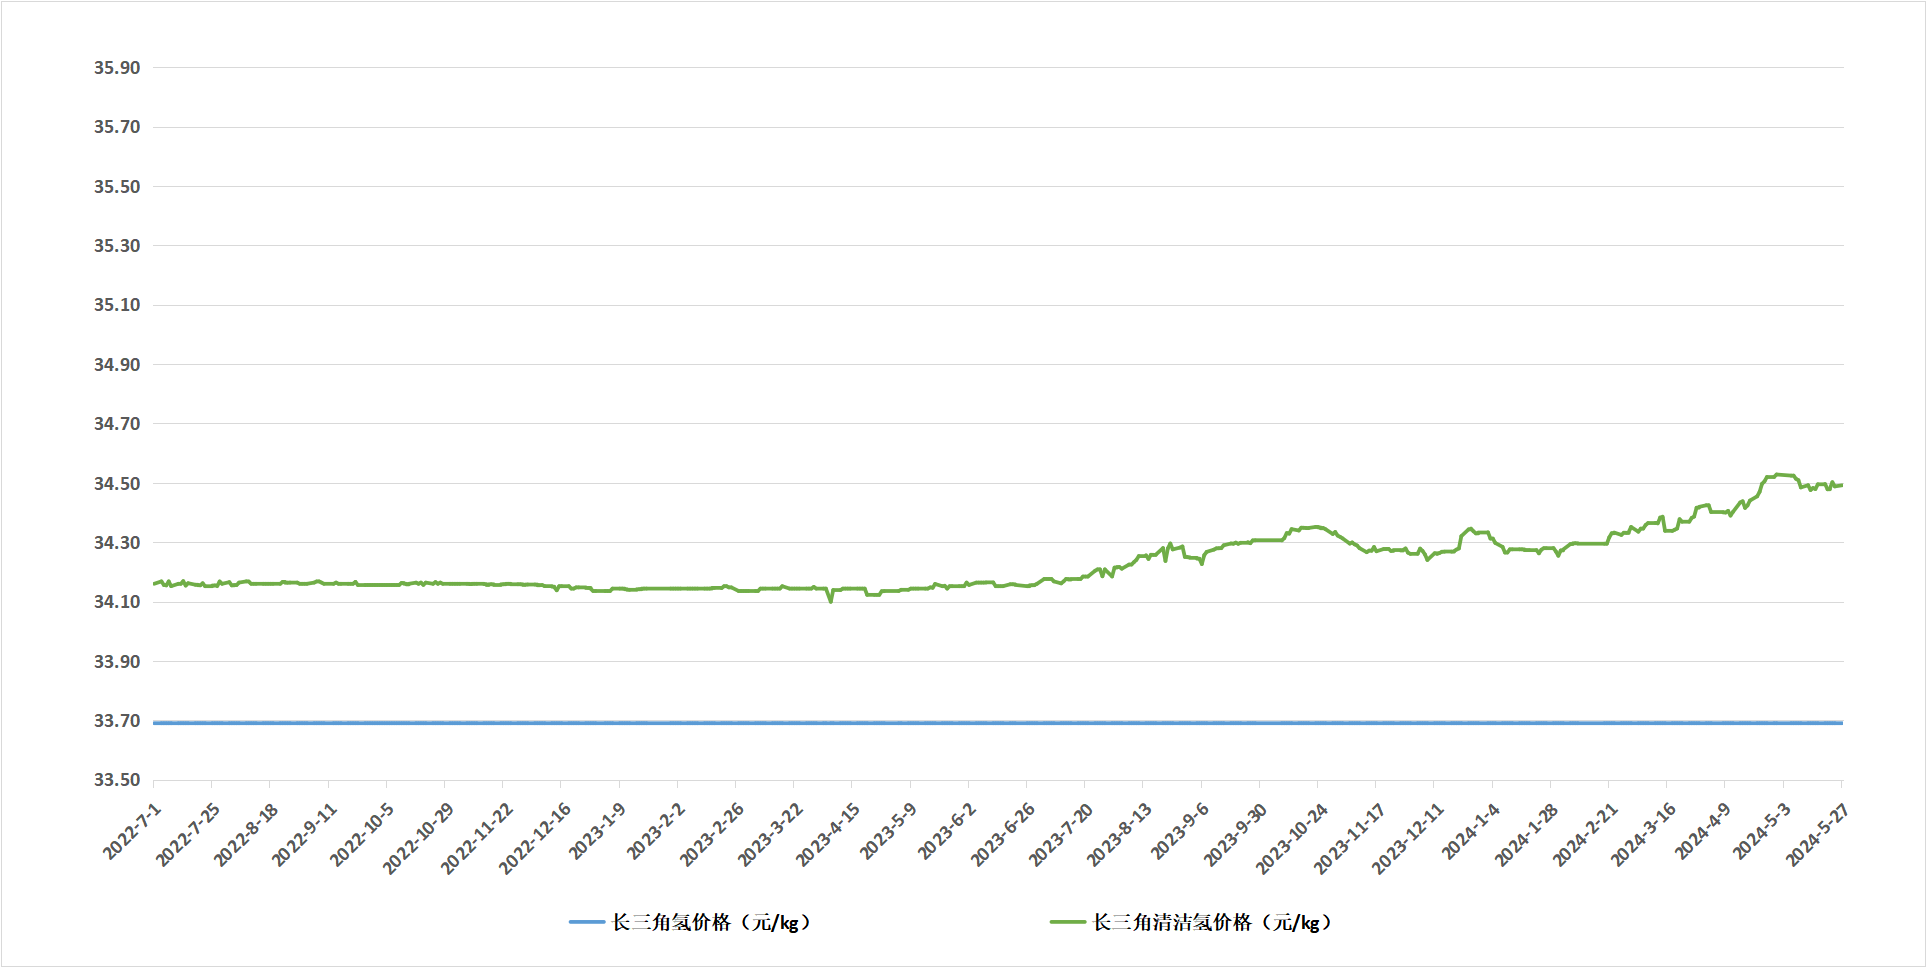Click x-axis date 2024-1-4
The width and height of the screenshot is (1926, 967).
[1470, 831]
